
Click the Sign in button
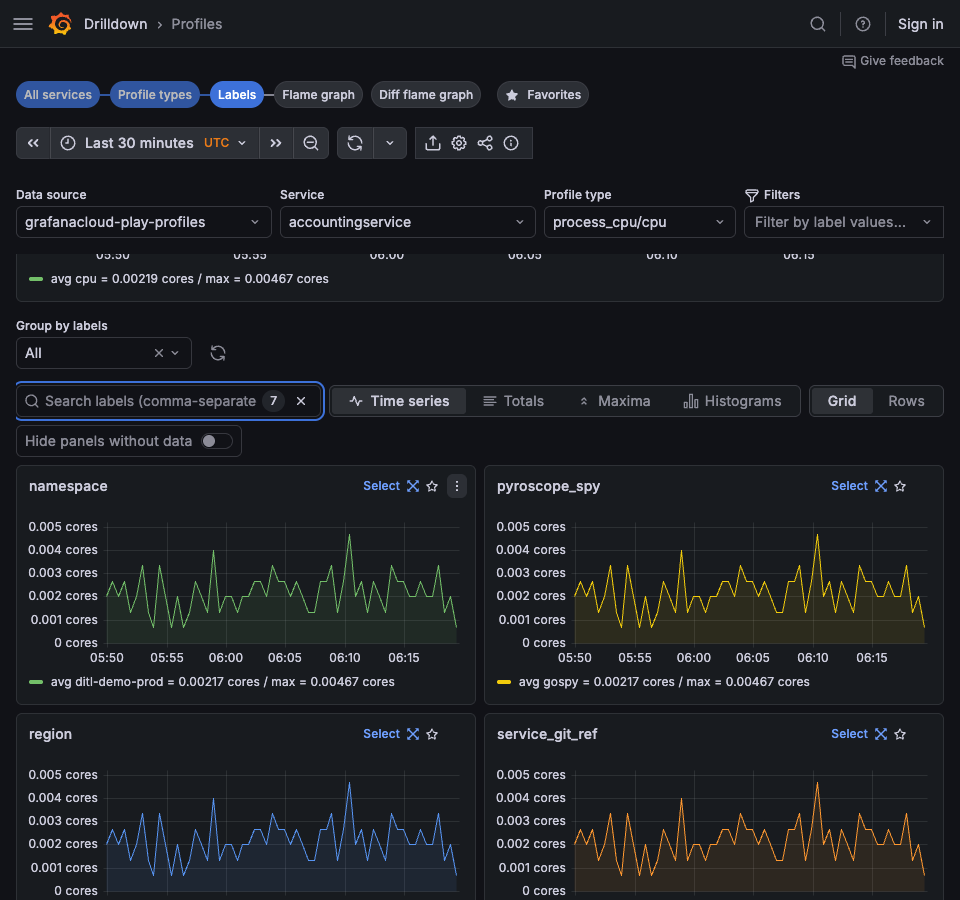click(920, 24)
